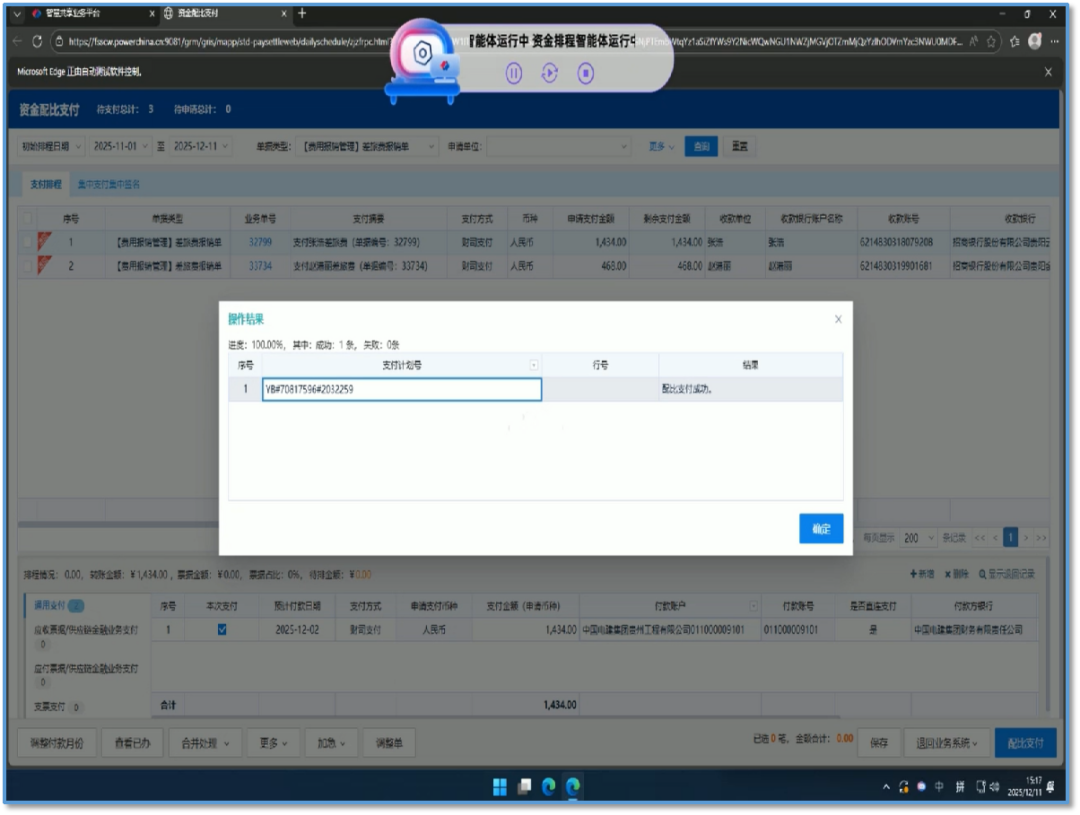Pause the running agent in the overlay
The image size is (1080, 815).
point(514,73)
